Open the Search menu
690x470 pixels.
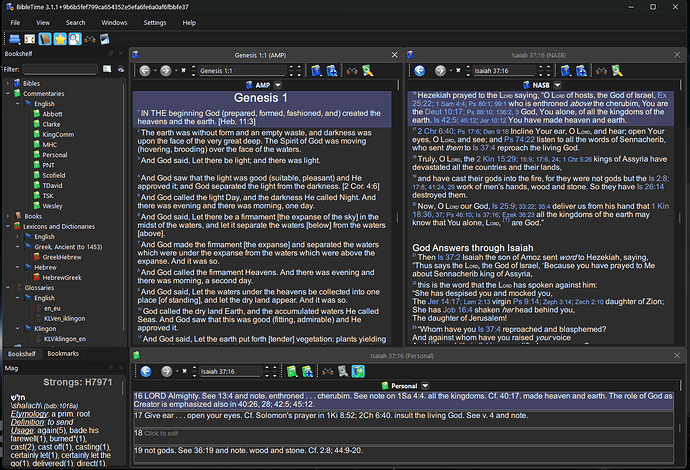coord(75,22)
